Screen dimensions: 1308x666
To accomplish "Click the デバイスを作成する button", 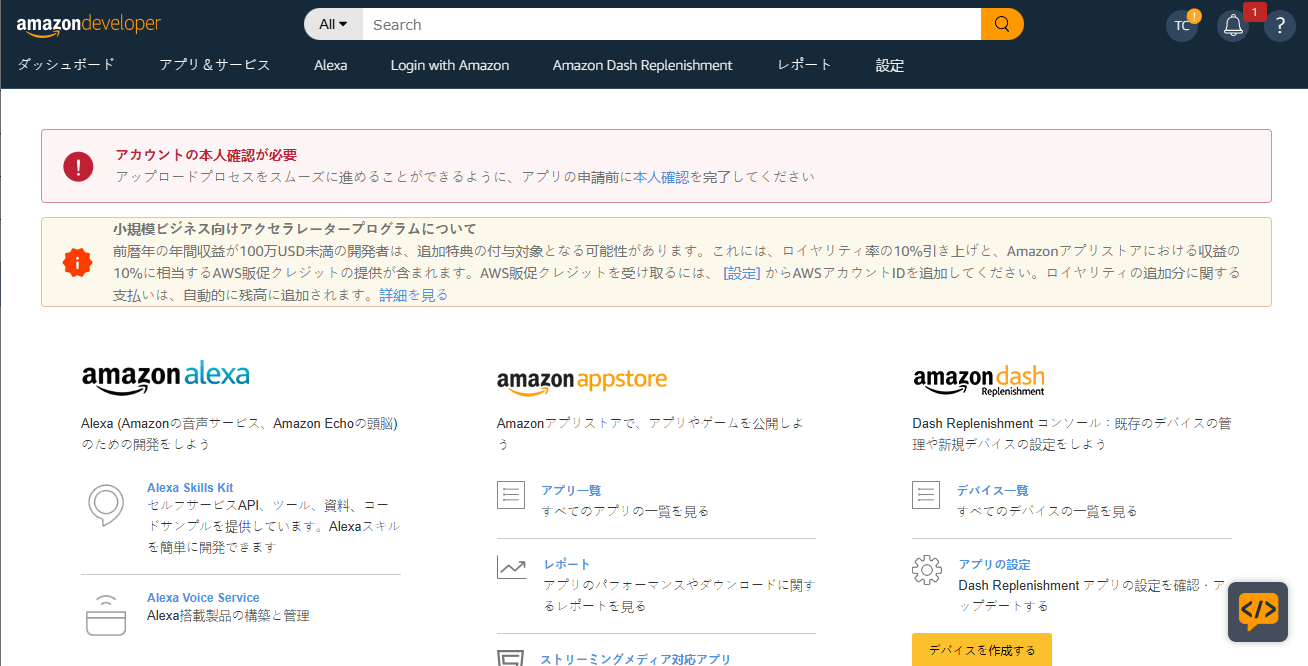I will pos(982,650).
